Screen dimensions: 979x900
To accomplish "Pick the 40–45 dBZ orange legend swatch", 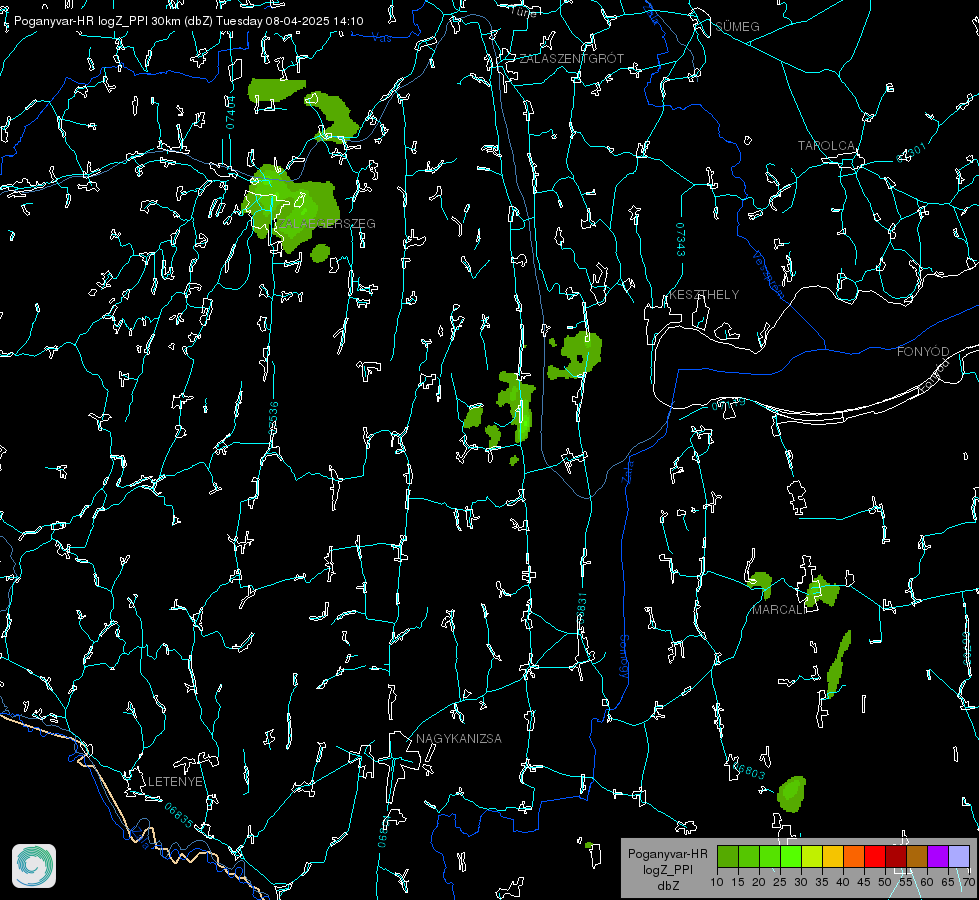I will click(x=854, y=857).
